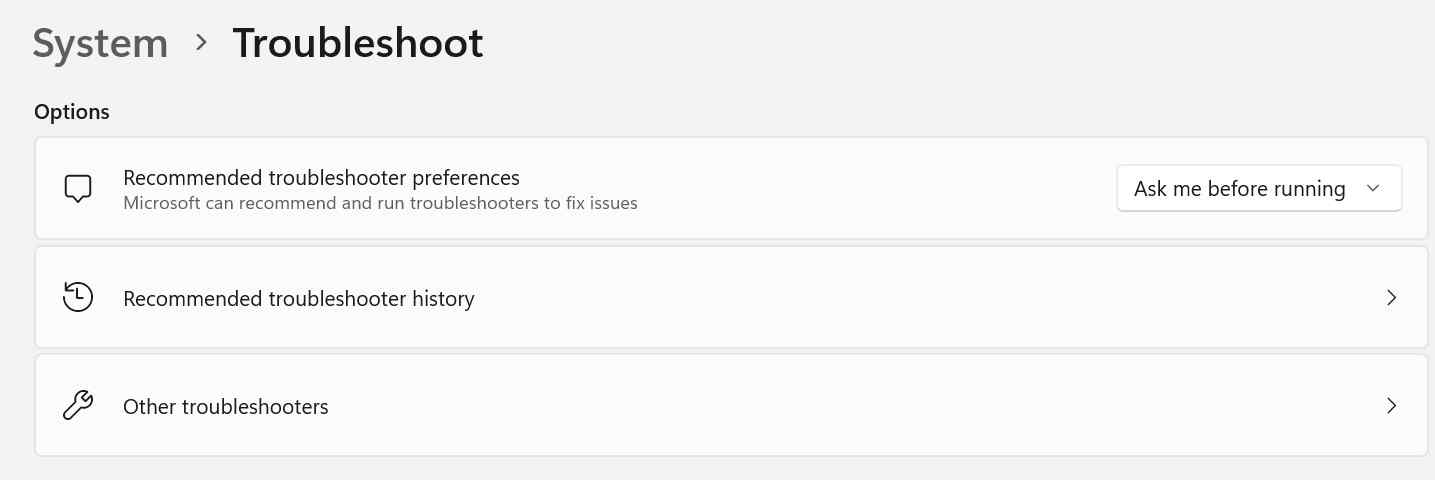The image size is (1435, 480).
Task: Click the breadcrumb chevron after System
Action: click(x=201, y=43)
